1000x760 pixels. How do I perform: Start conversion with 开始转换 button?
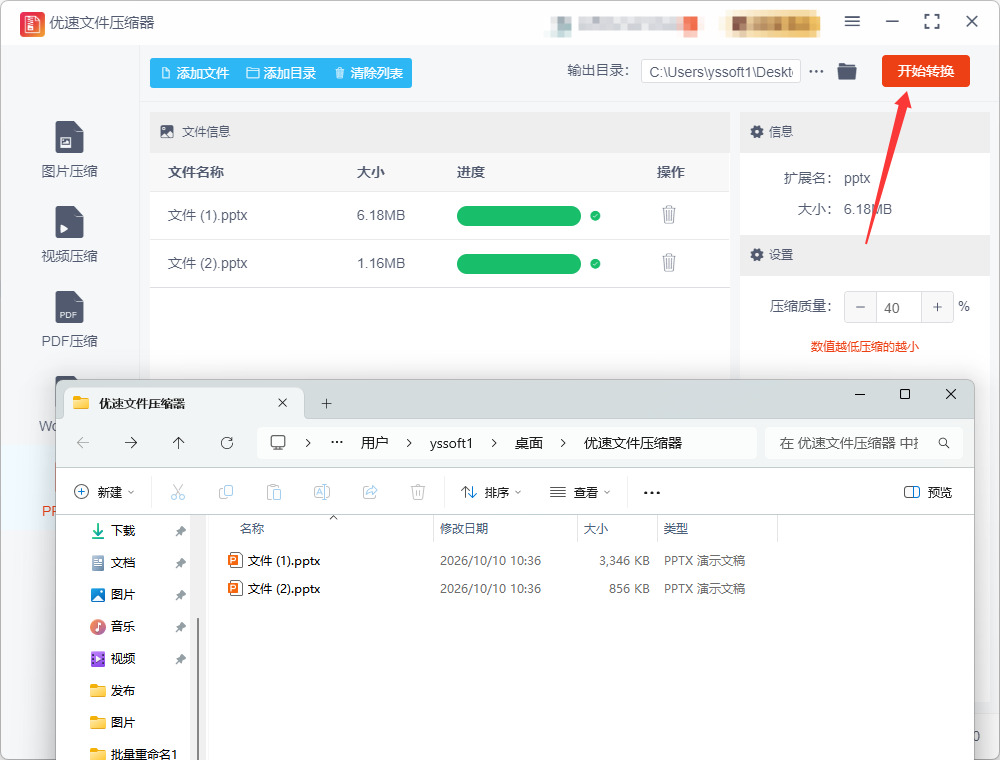pyautogui.click(x=925, y=71)
